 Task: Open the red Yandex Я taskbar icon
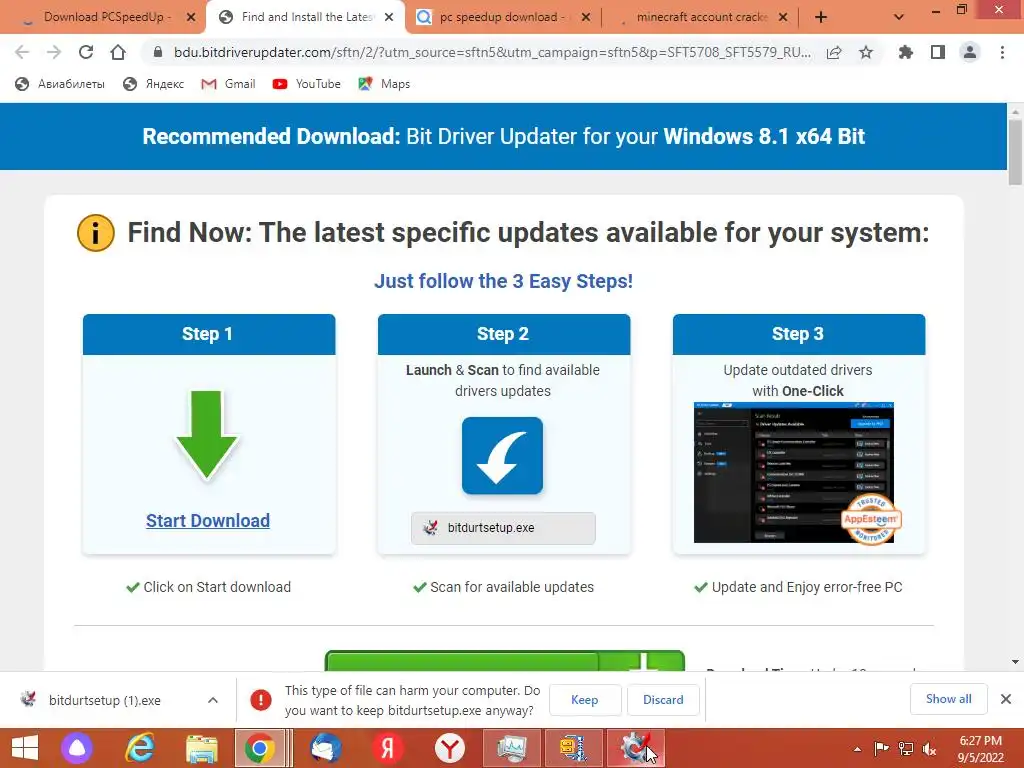[x=388, y=748]
